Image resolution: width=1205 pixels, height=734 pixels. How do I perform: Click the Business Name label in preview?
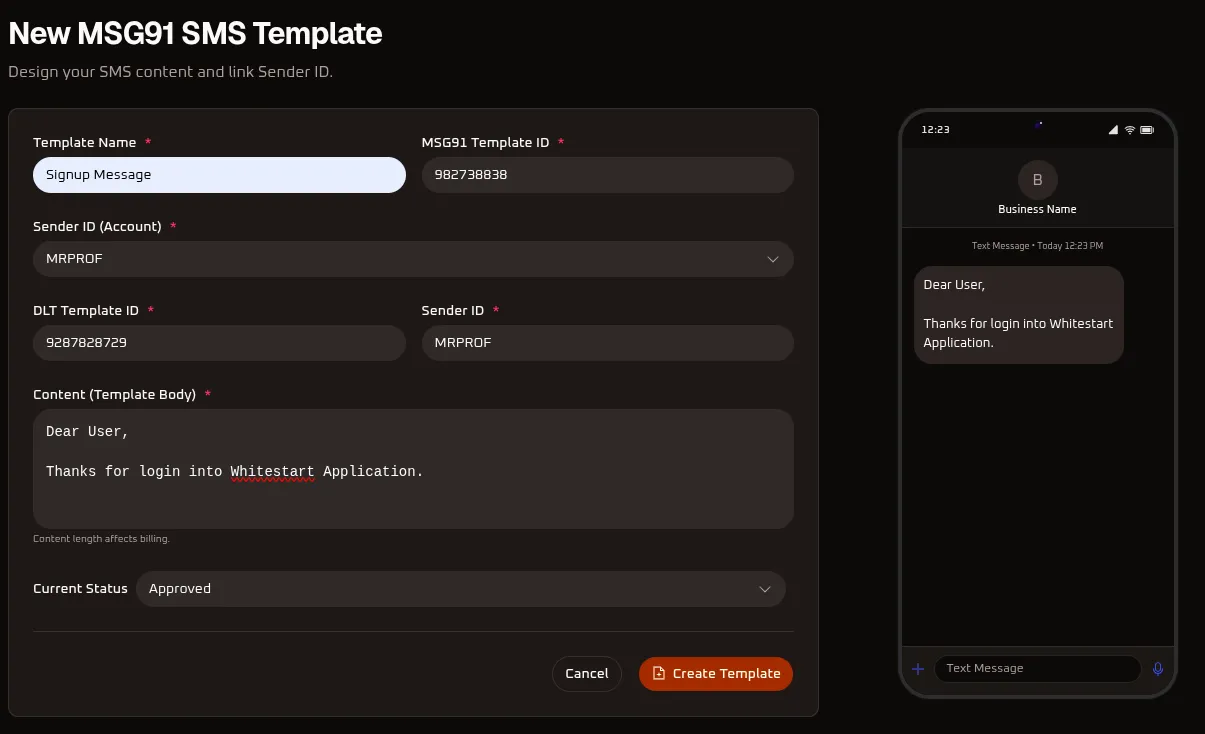click(1037, 209)
